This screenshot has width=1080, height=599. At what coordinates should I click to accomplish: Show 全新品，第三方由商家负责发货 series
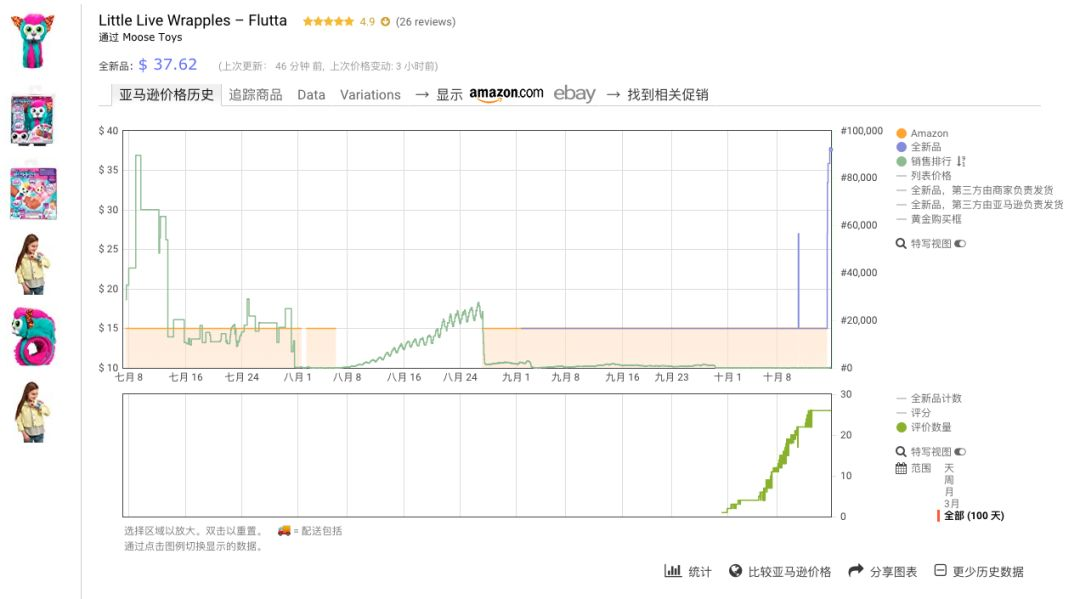pyautogui.click(x=975, y=190)
